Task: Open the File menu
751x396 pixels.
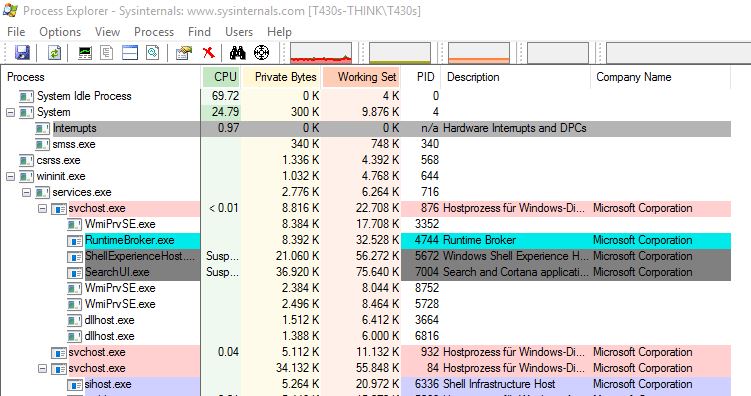Action: click(x=16, y=32)
